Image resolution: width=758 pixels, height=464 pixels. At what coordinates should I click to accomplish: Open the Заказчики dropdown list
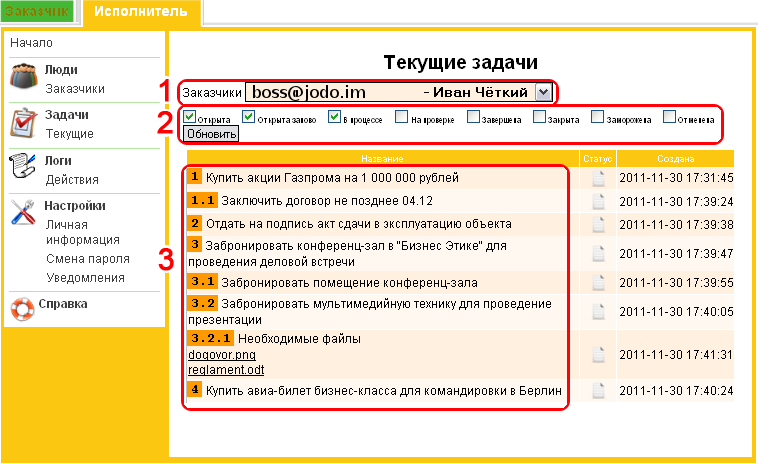tap(542, 92)
